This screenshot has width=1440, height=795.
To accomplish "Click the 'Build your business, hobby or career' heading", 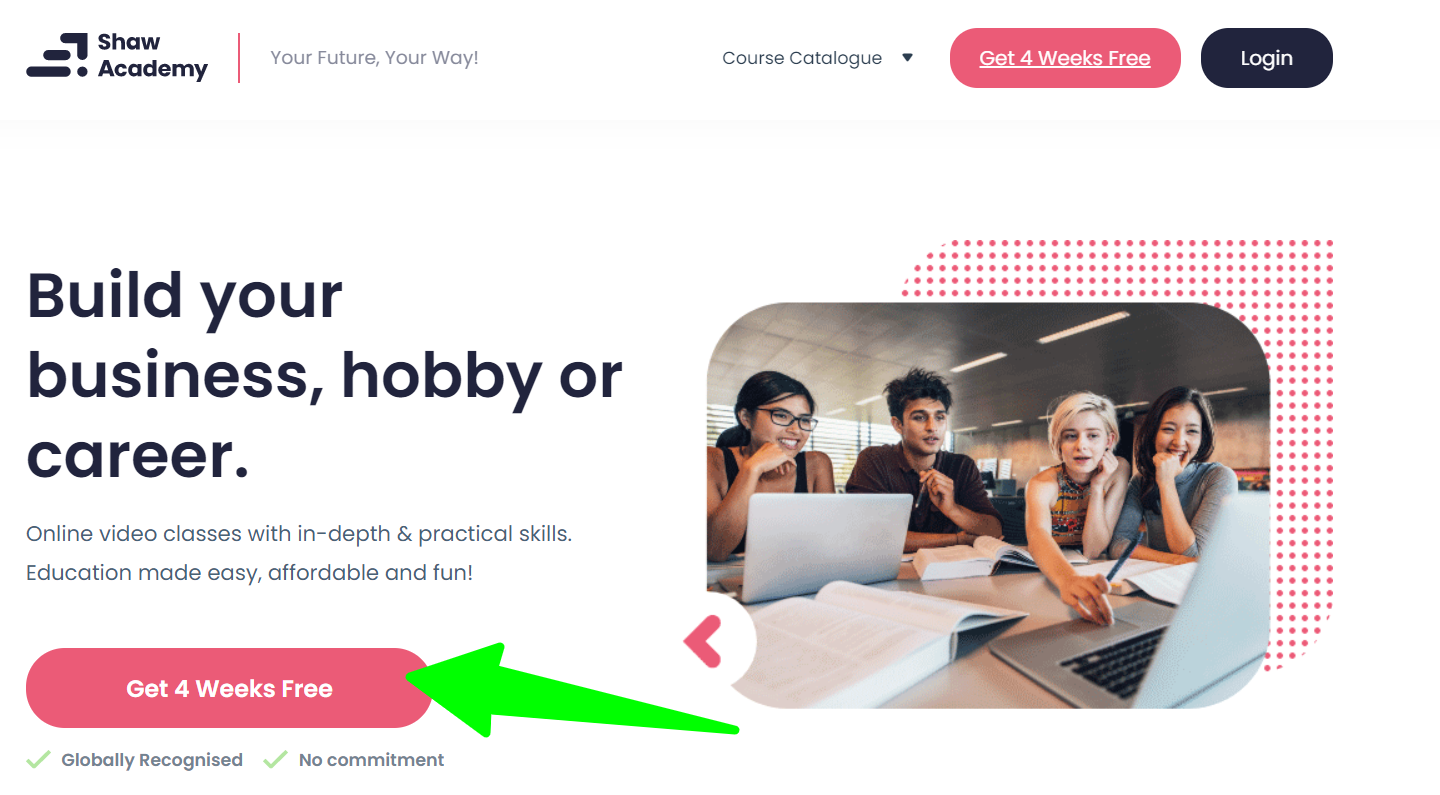I will (x=325, y=375).
